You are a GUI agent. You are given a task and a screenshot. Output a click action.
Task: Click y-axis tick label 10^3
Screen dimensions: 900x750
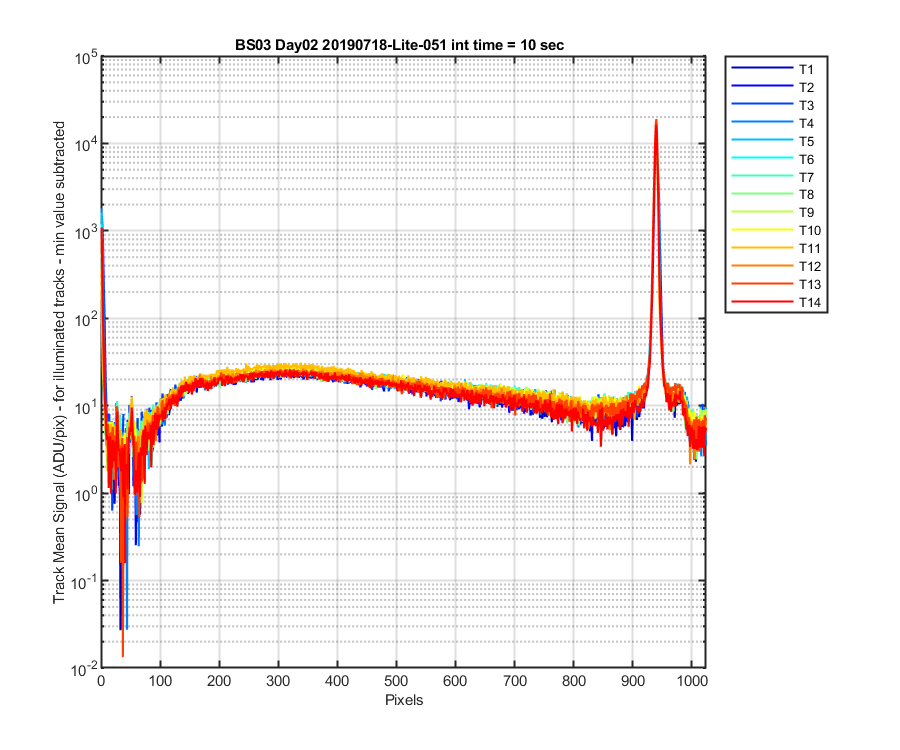pyautogui.click(x=86, y=232)
